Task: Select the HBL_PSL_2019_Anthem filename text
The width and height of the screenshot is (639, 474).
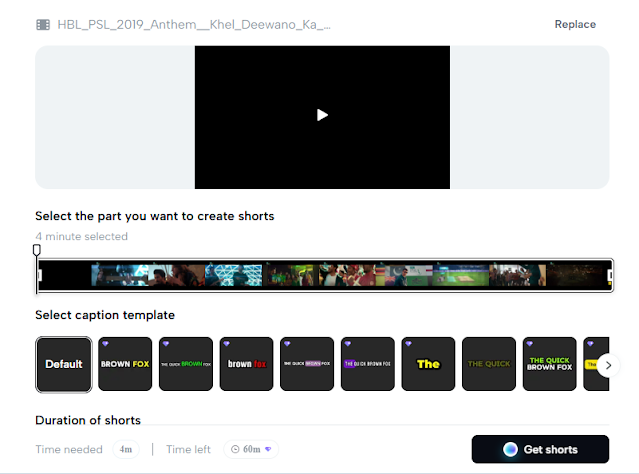Action: coord(194,25)
